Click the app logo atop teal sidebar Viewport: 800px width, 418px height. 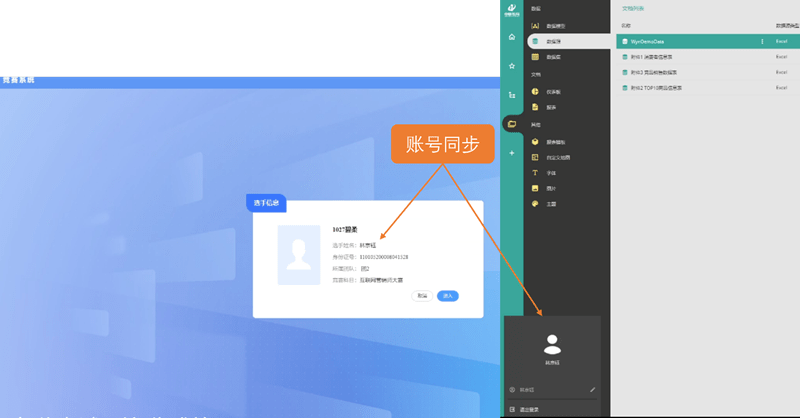pyautogui.click(x=512, y=10)
